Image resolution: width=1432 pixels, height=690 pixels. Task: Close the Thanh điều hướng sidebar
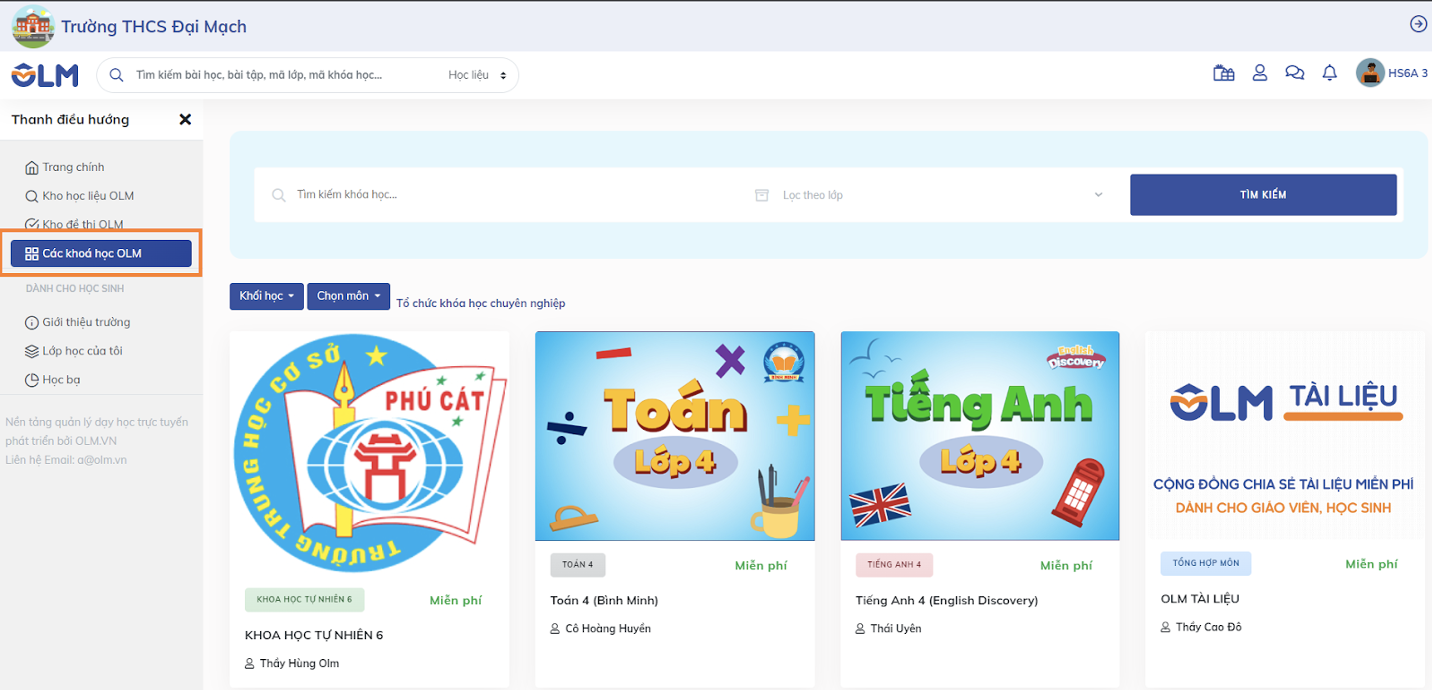(x=185, y=119)
